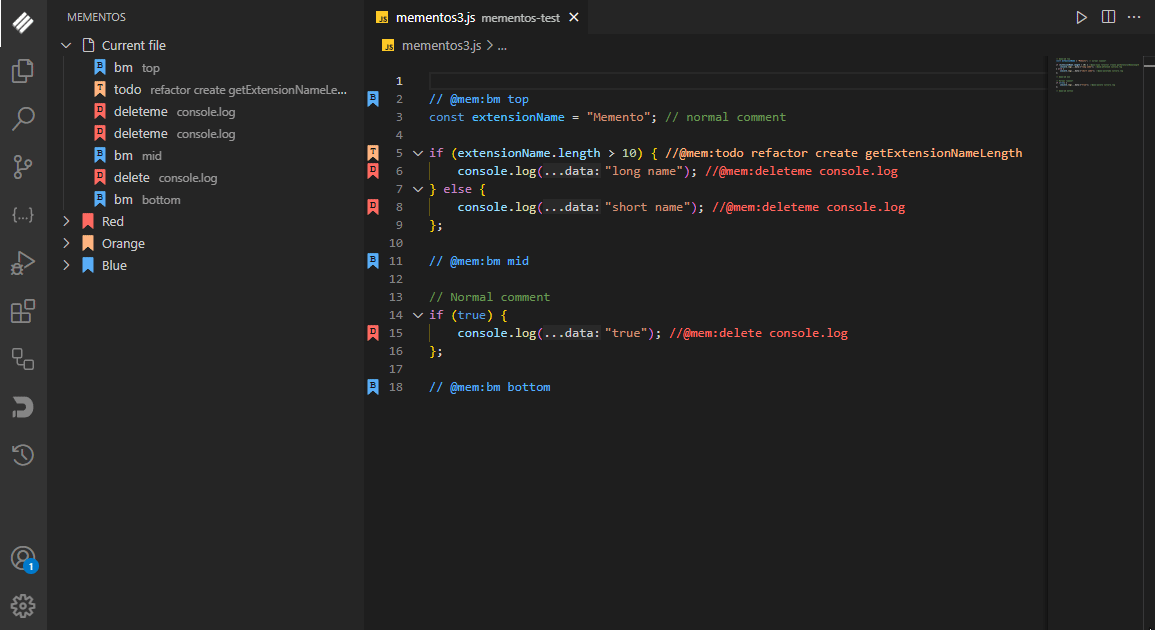Run the current file with play button
1155x630 pixels.
(1081, 17)
